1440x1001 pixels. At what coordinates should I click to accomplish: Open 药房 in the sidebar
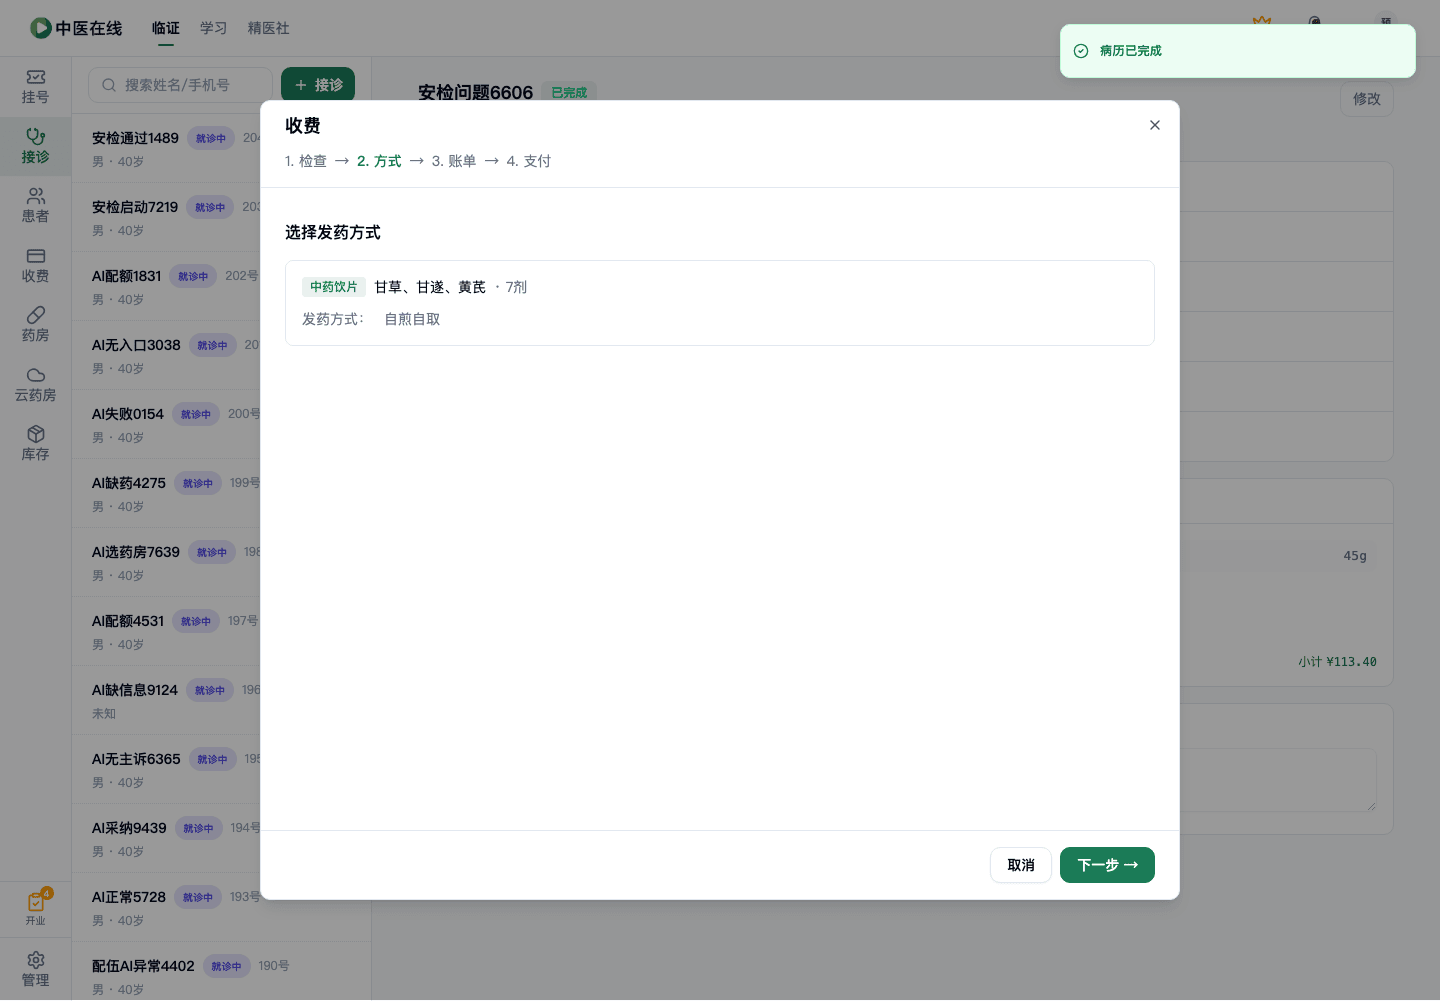point(36,325)
